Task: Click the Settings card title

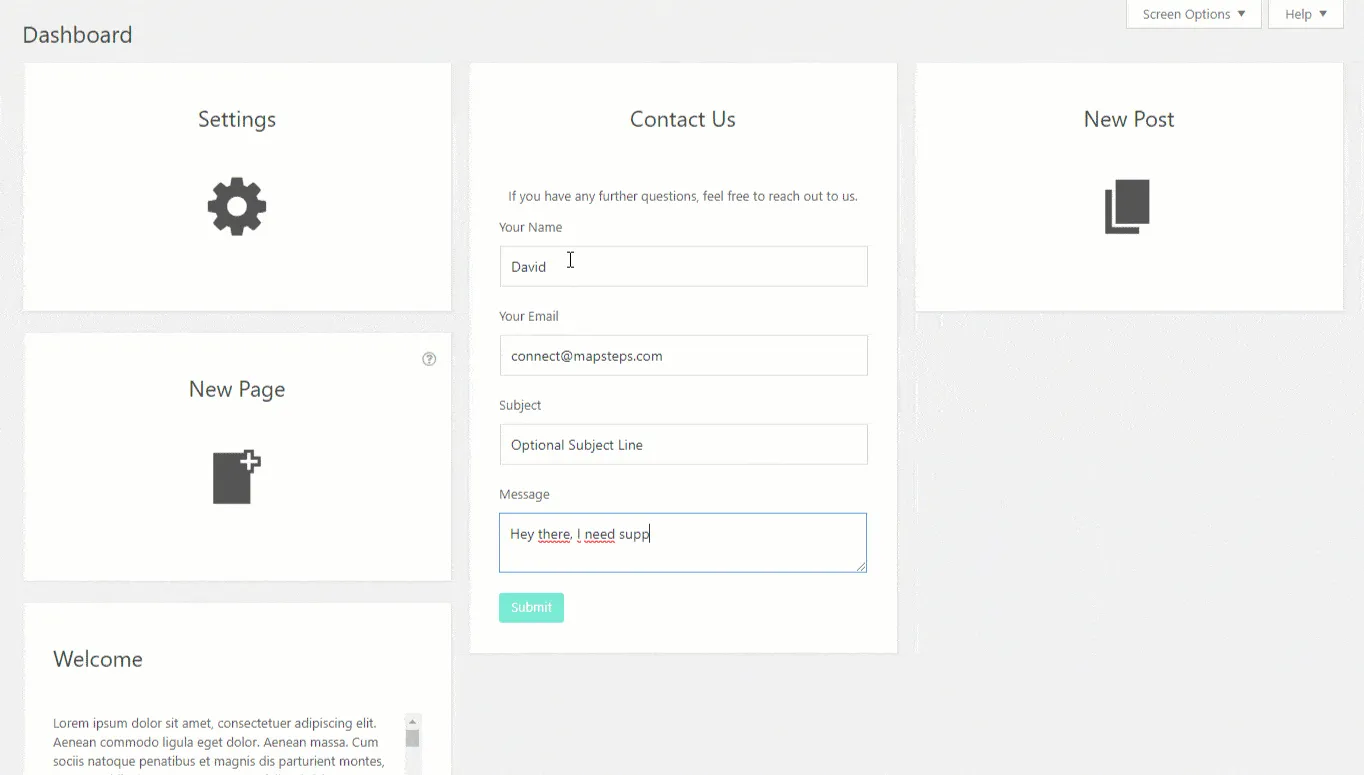Action: tap(237, 119)
